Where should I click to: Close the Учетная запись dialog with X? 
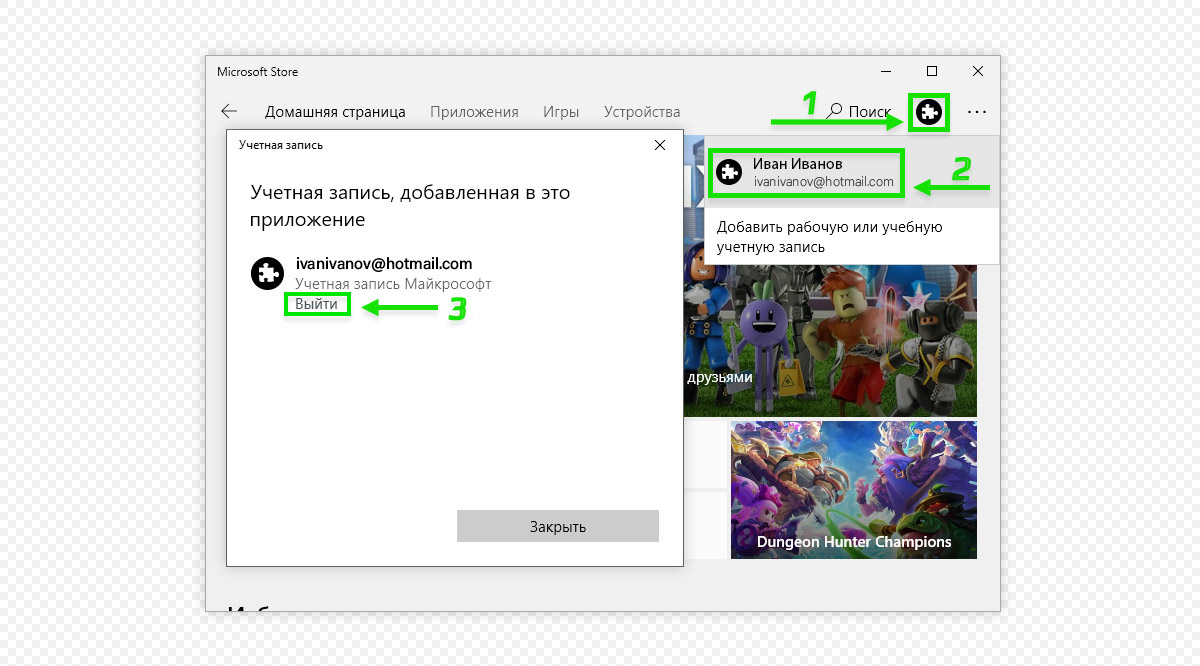(x=659, y=145)
